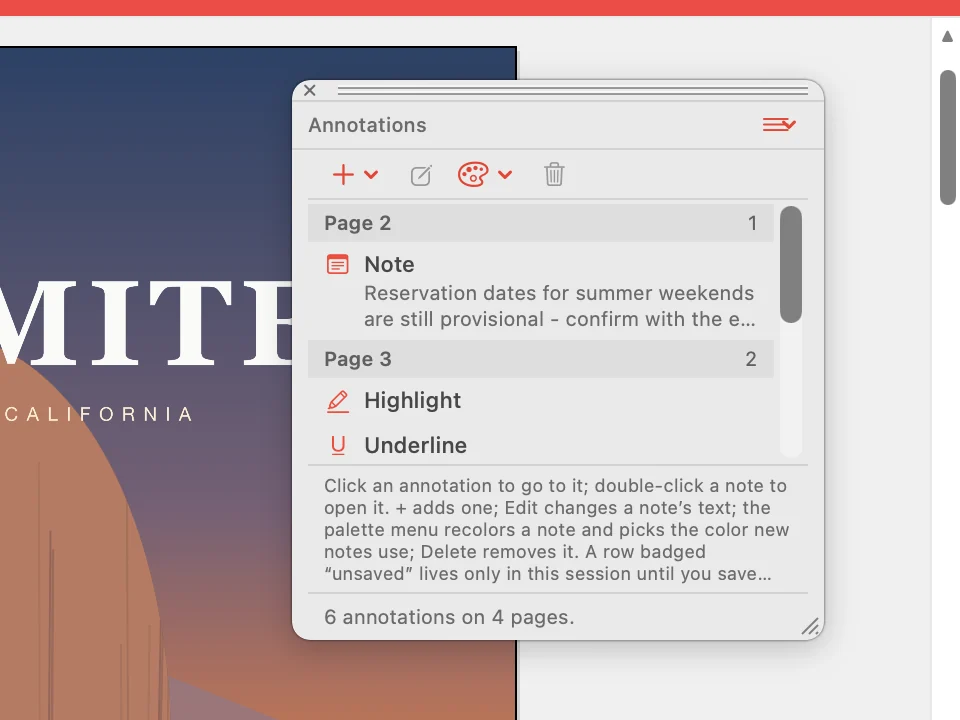Click the plus add annotation icon

point(343,174)
